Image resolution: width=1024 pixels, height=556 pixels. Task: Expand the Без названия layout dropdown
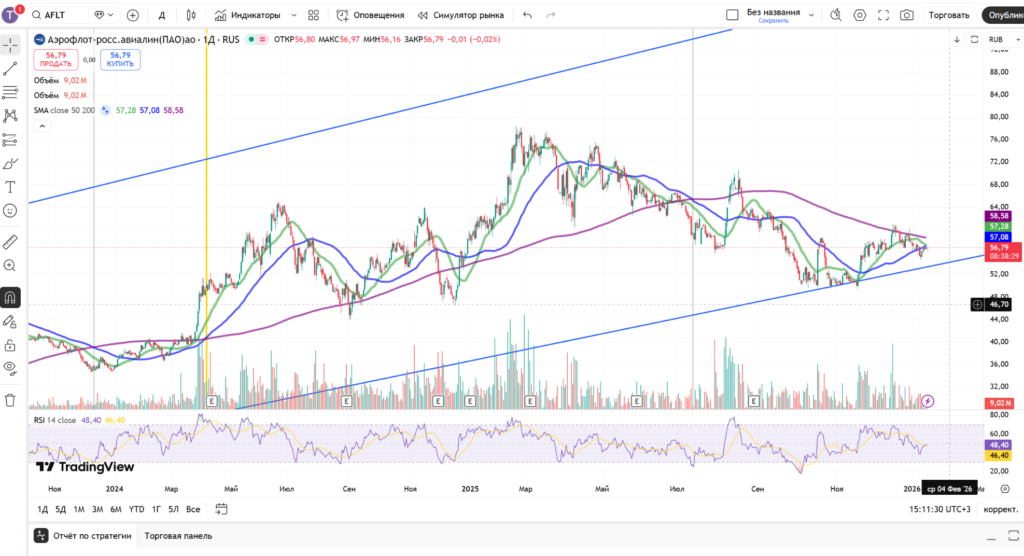pos(811,15)
